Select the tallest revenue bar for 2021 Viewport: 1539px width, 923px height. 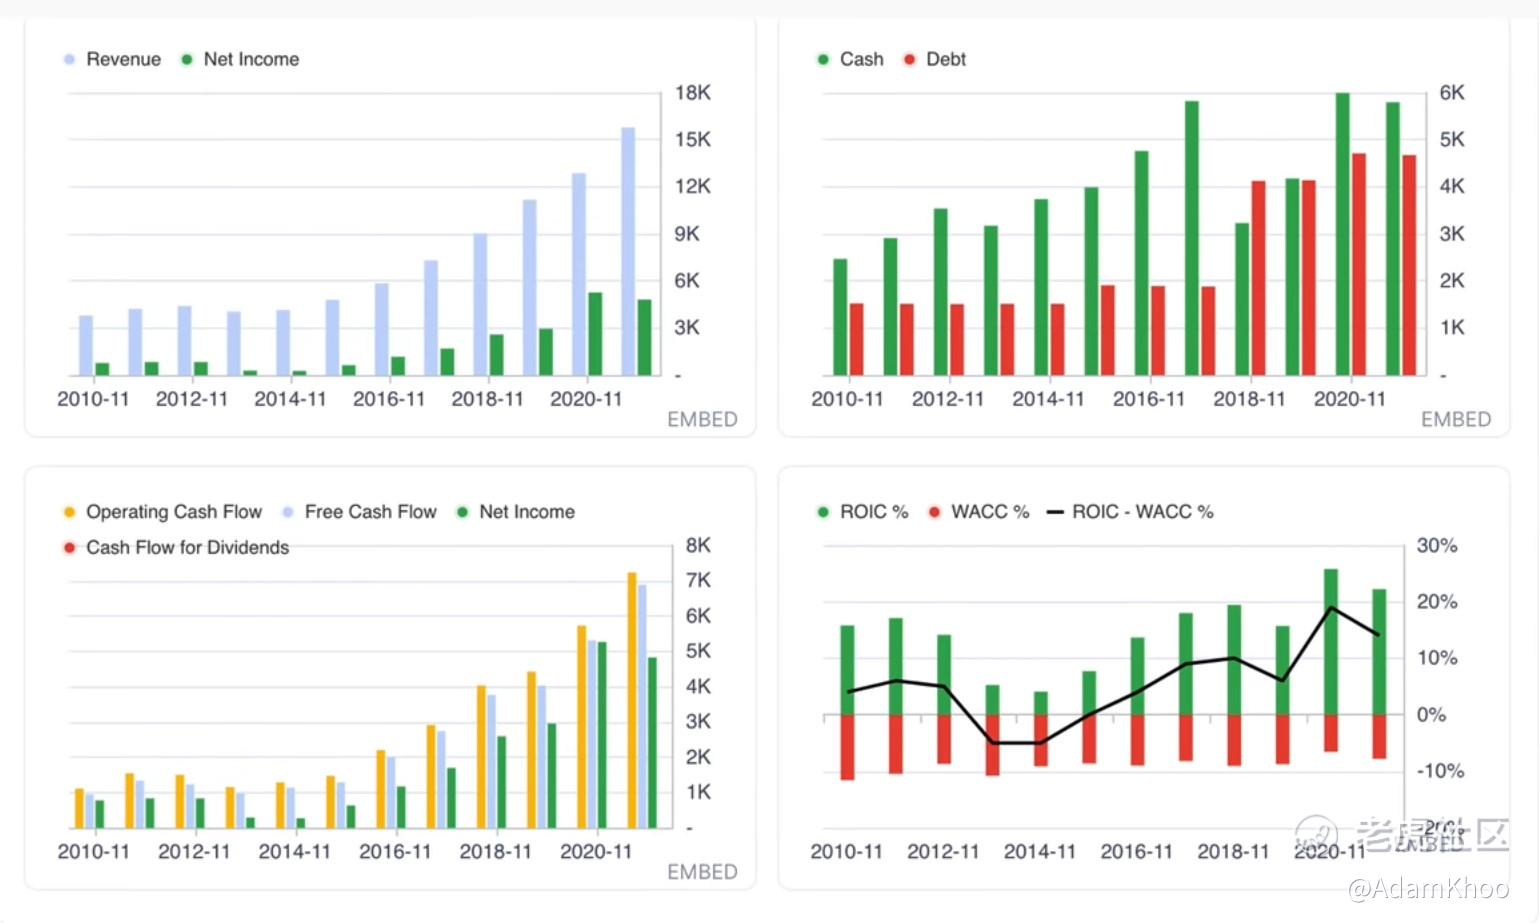coord(628,251)
